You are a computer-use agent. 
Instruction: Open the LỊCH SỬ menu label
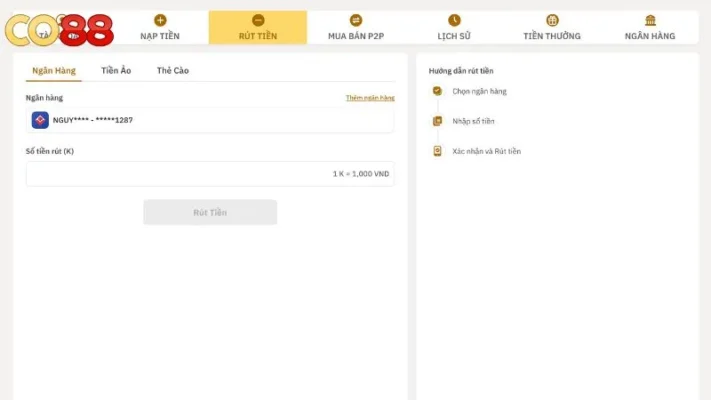pos(454,36)
